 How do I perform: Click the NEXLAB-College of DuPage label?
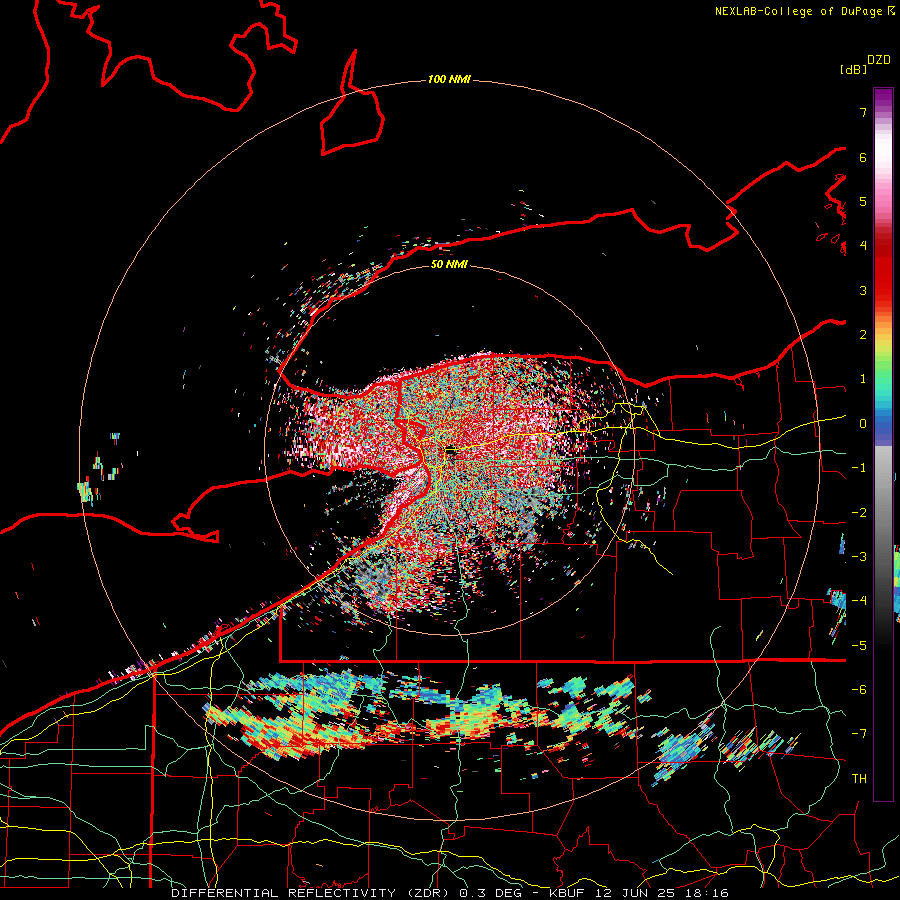tap(804, 11)
